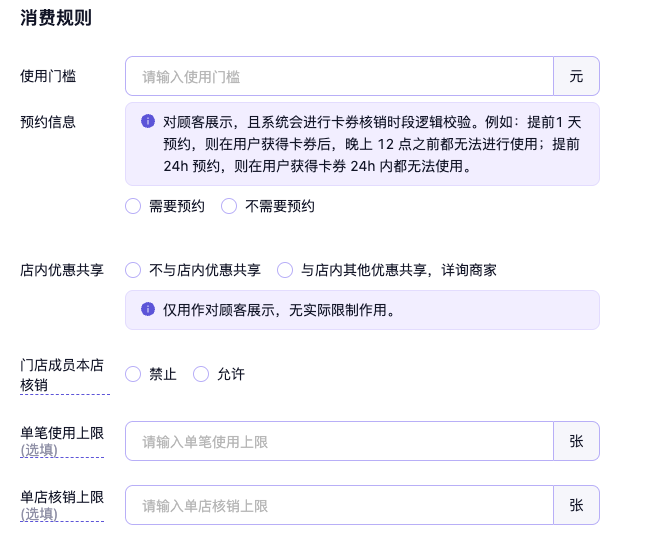
Task: Click the 张 suffix of 单笔使用上限
Action: (576, 441)
